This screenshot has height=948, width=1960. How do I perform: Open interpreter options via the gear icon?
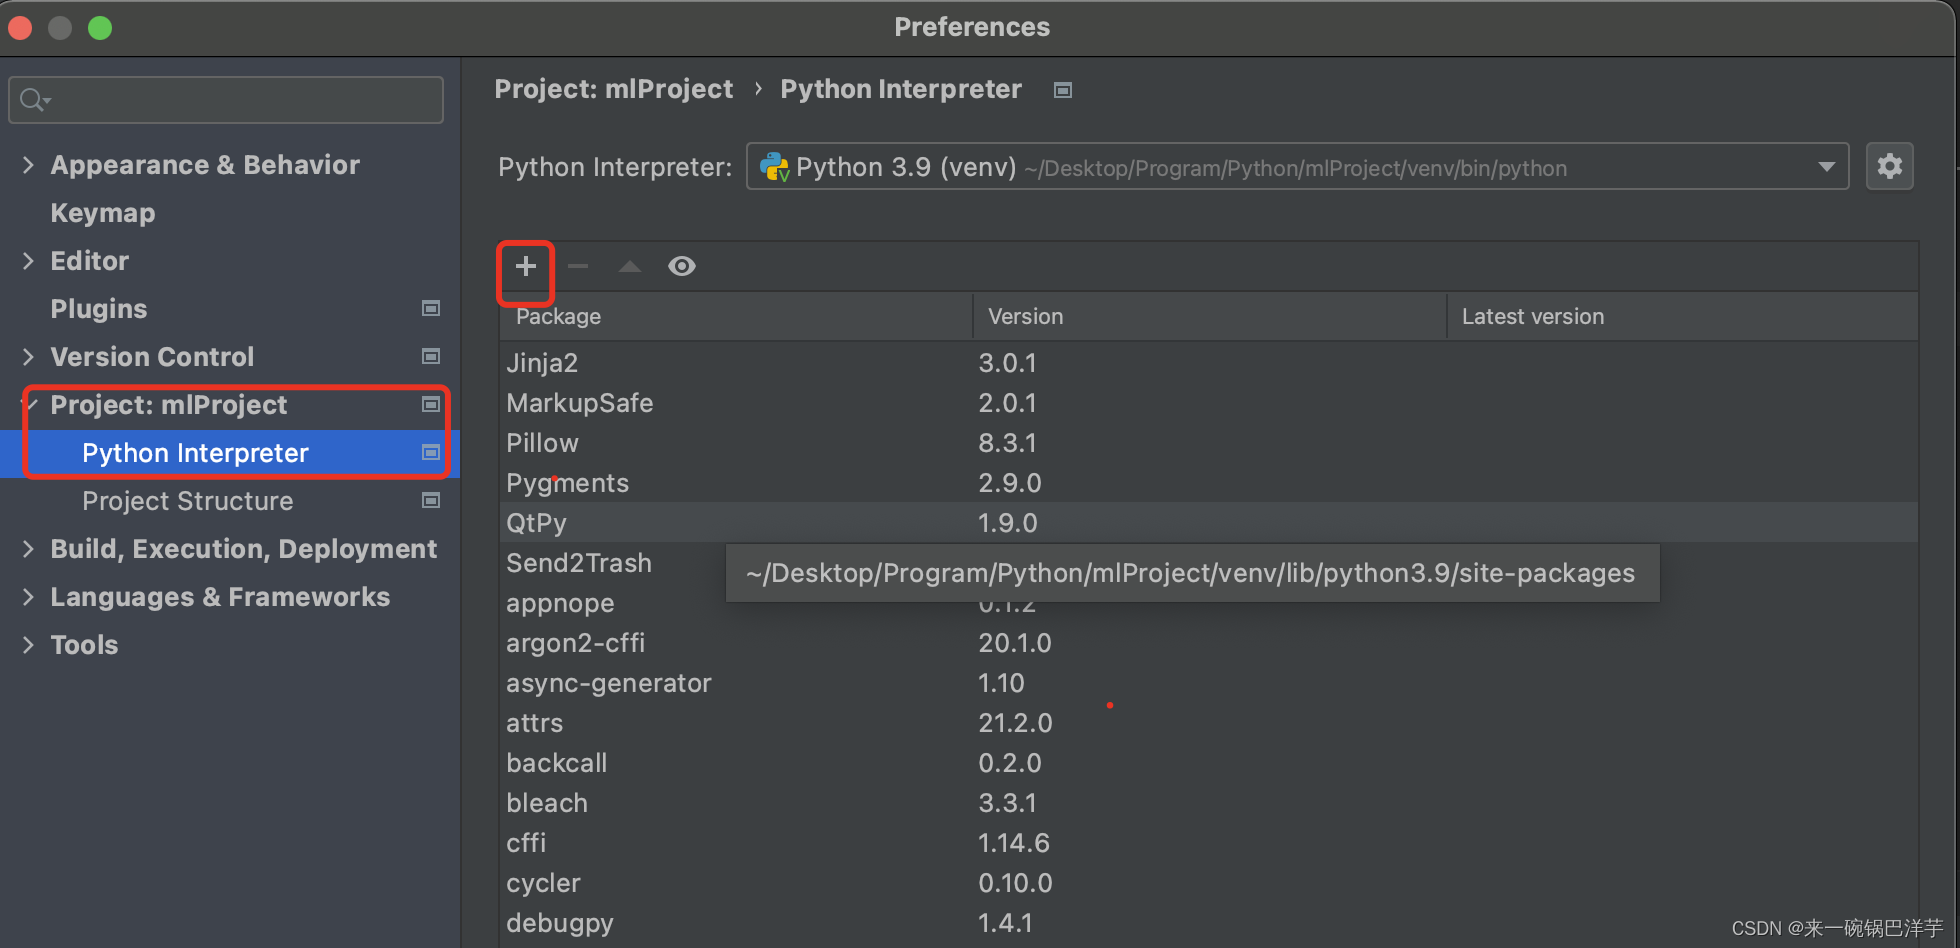point(1889,166)
